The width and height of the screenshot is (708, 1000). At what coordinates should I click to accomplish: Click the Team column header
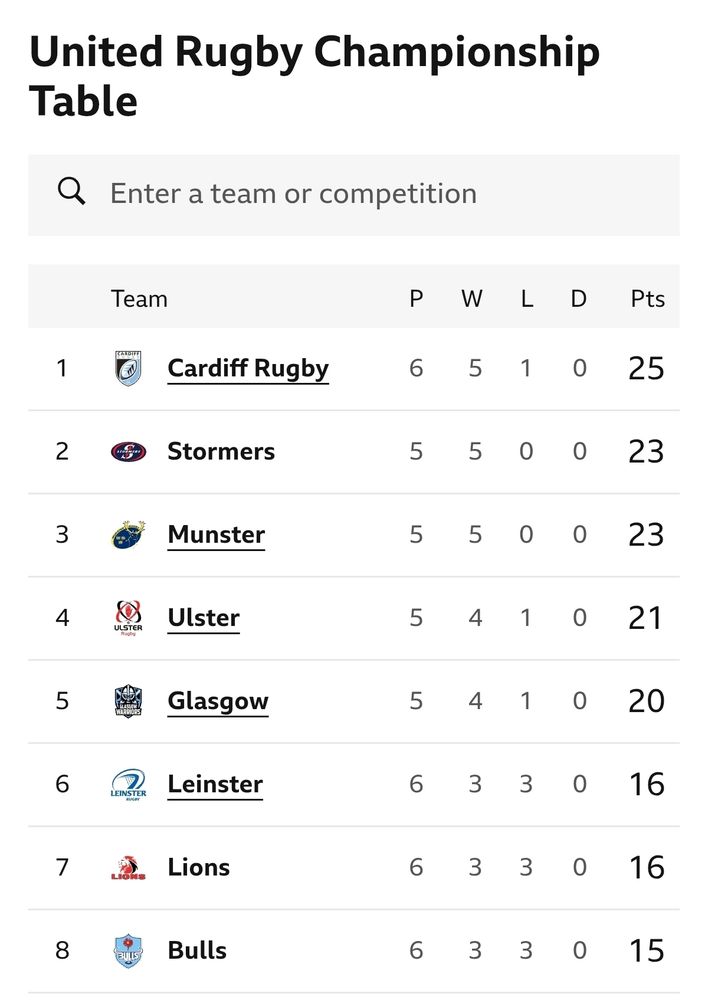(139, 298)
